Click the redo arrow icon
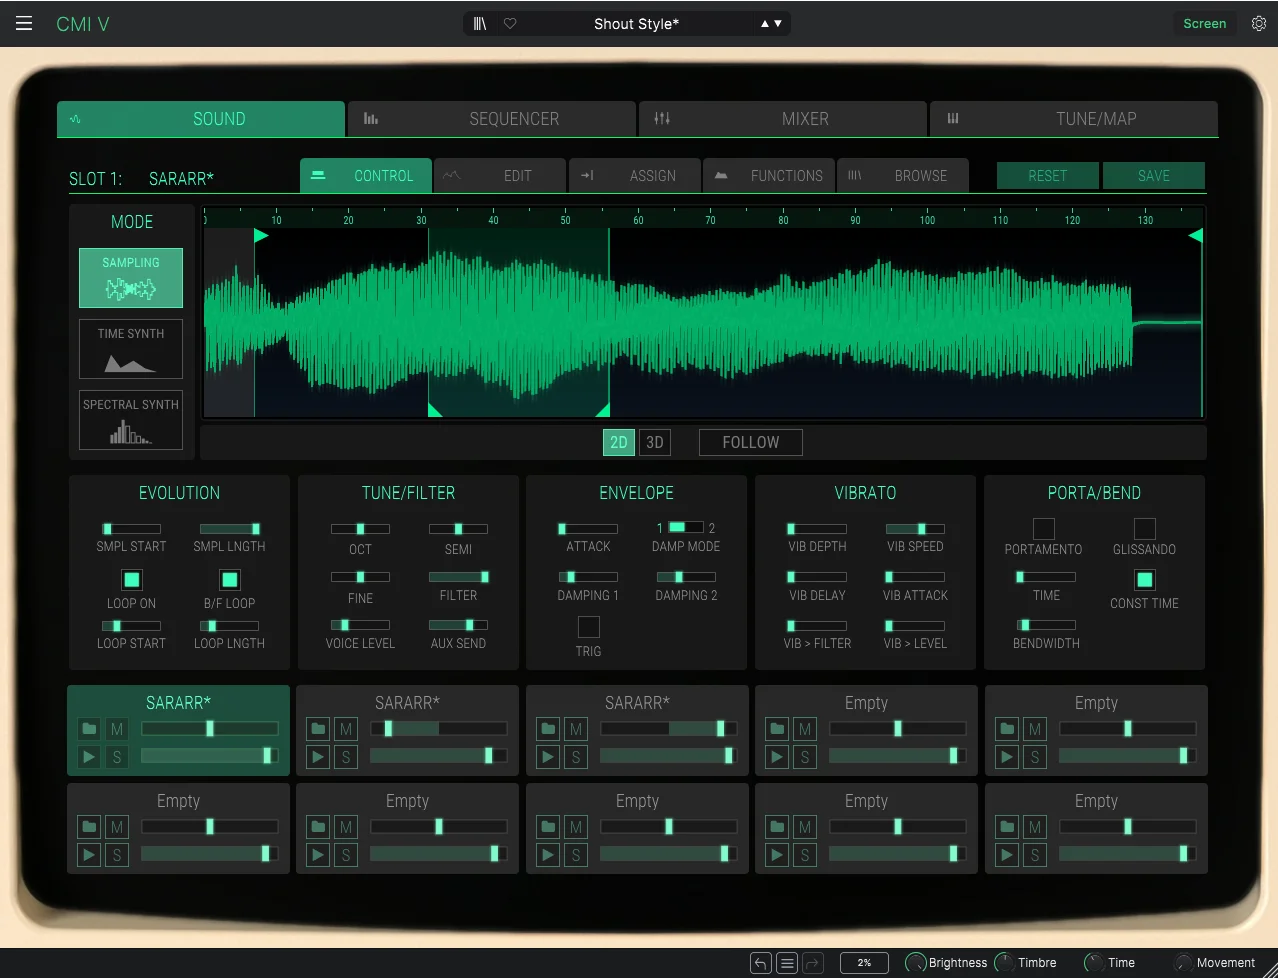 813,963
